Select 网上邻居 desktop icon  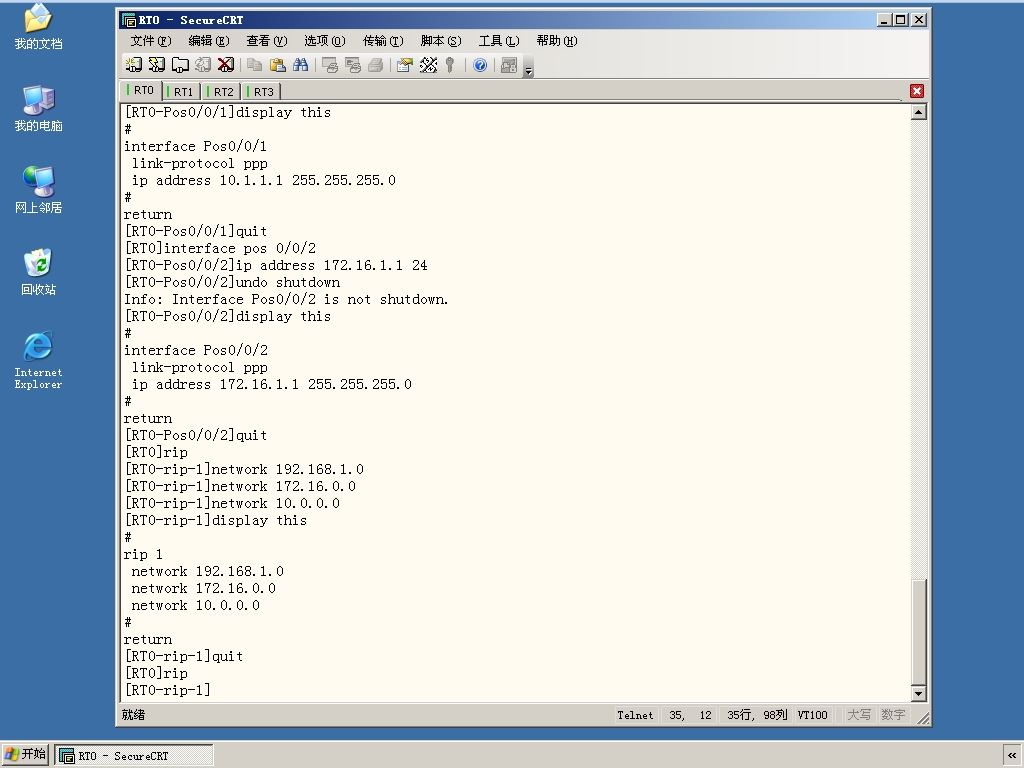coord(38,190)
